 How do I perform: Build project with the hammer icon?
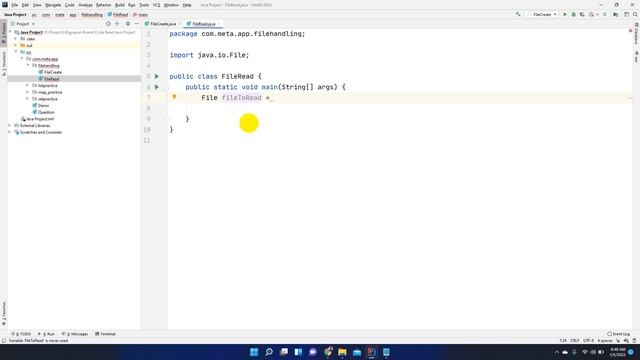pyautogui.click(x=518, y=14)
